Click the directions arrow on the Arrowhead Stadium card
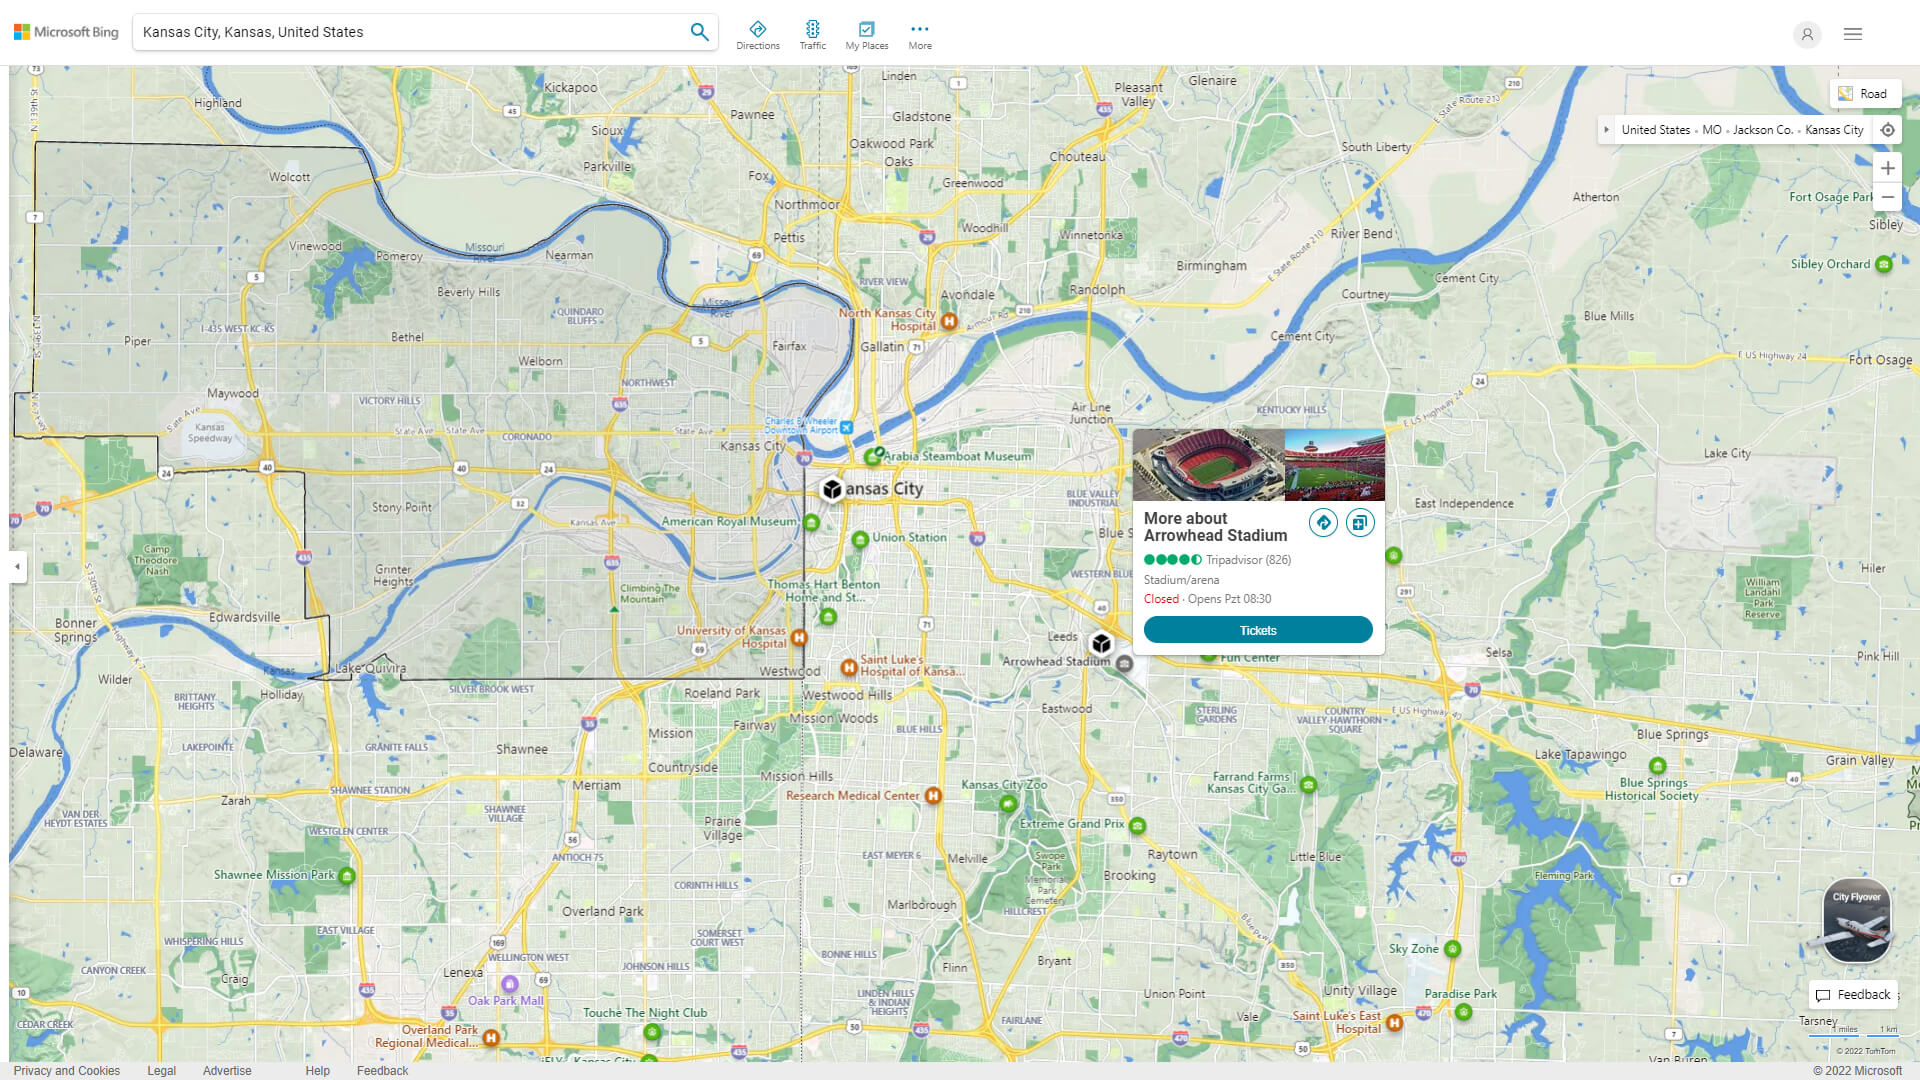The image size is (1920, 1080). pos(1323,522)
